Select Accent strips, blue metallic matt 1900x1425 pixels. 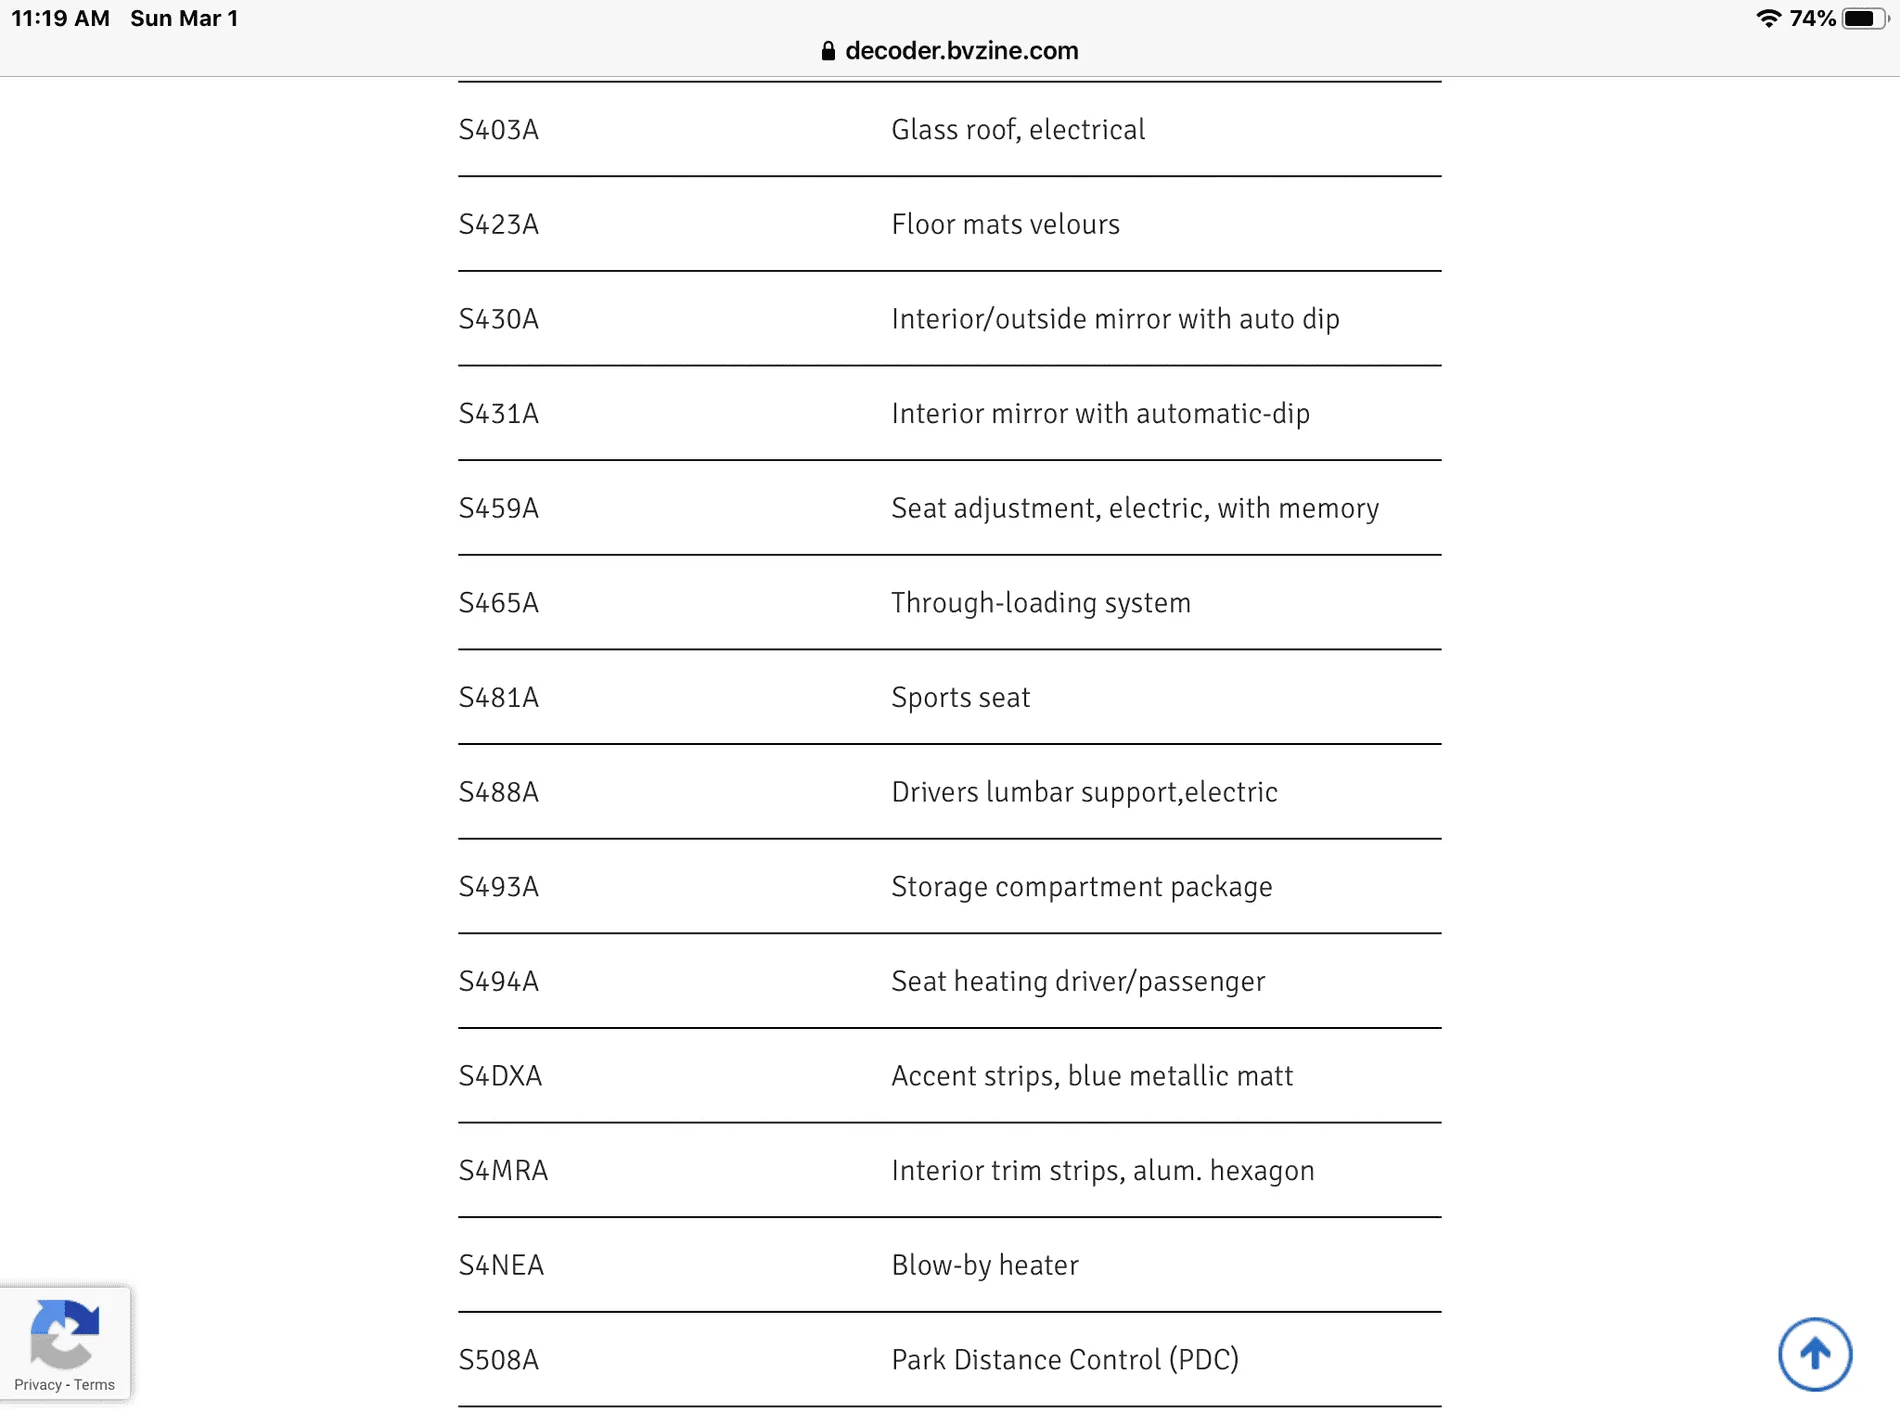(x=1092, y=1076)
